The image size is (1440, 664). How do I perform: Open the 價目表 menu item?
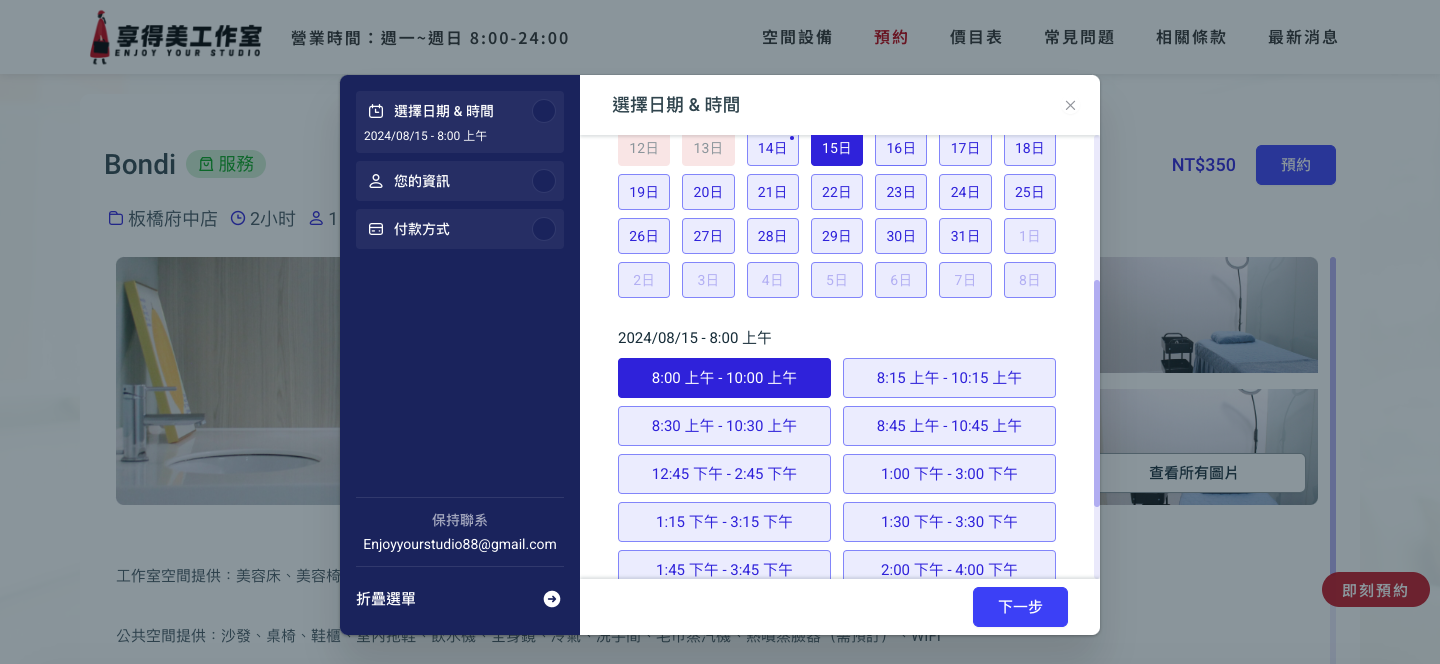coord(976,38)
